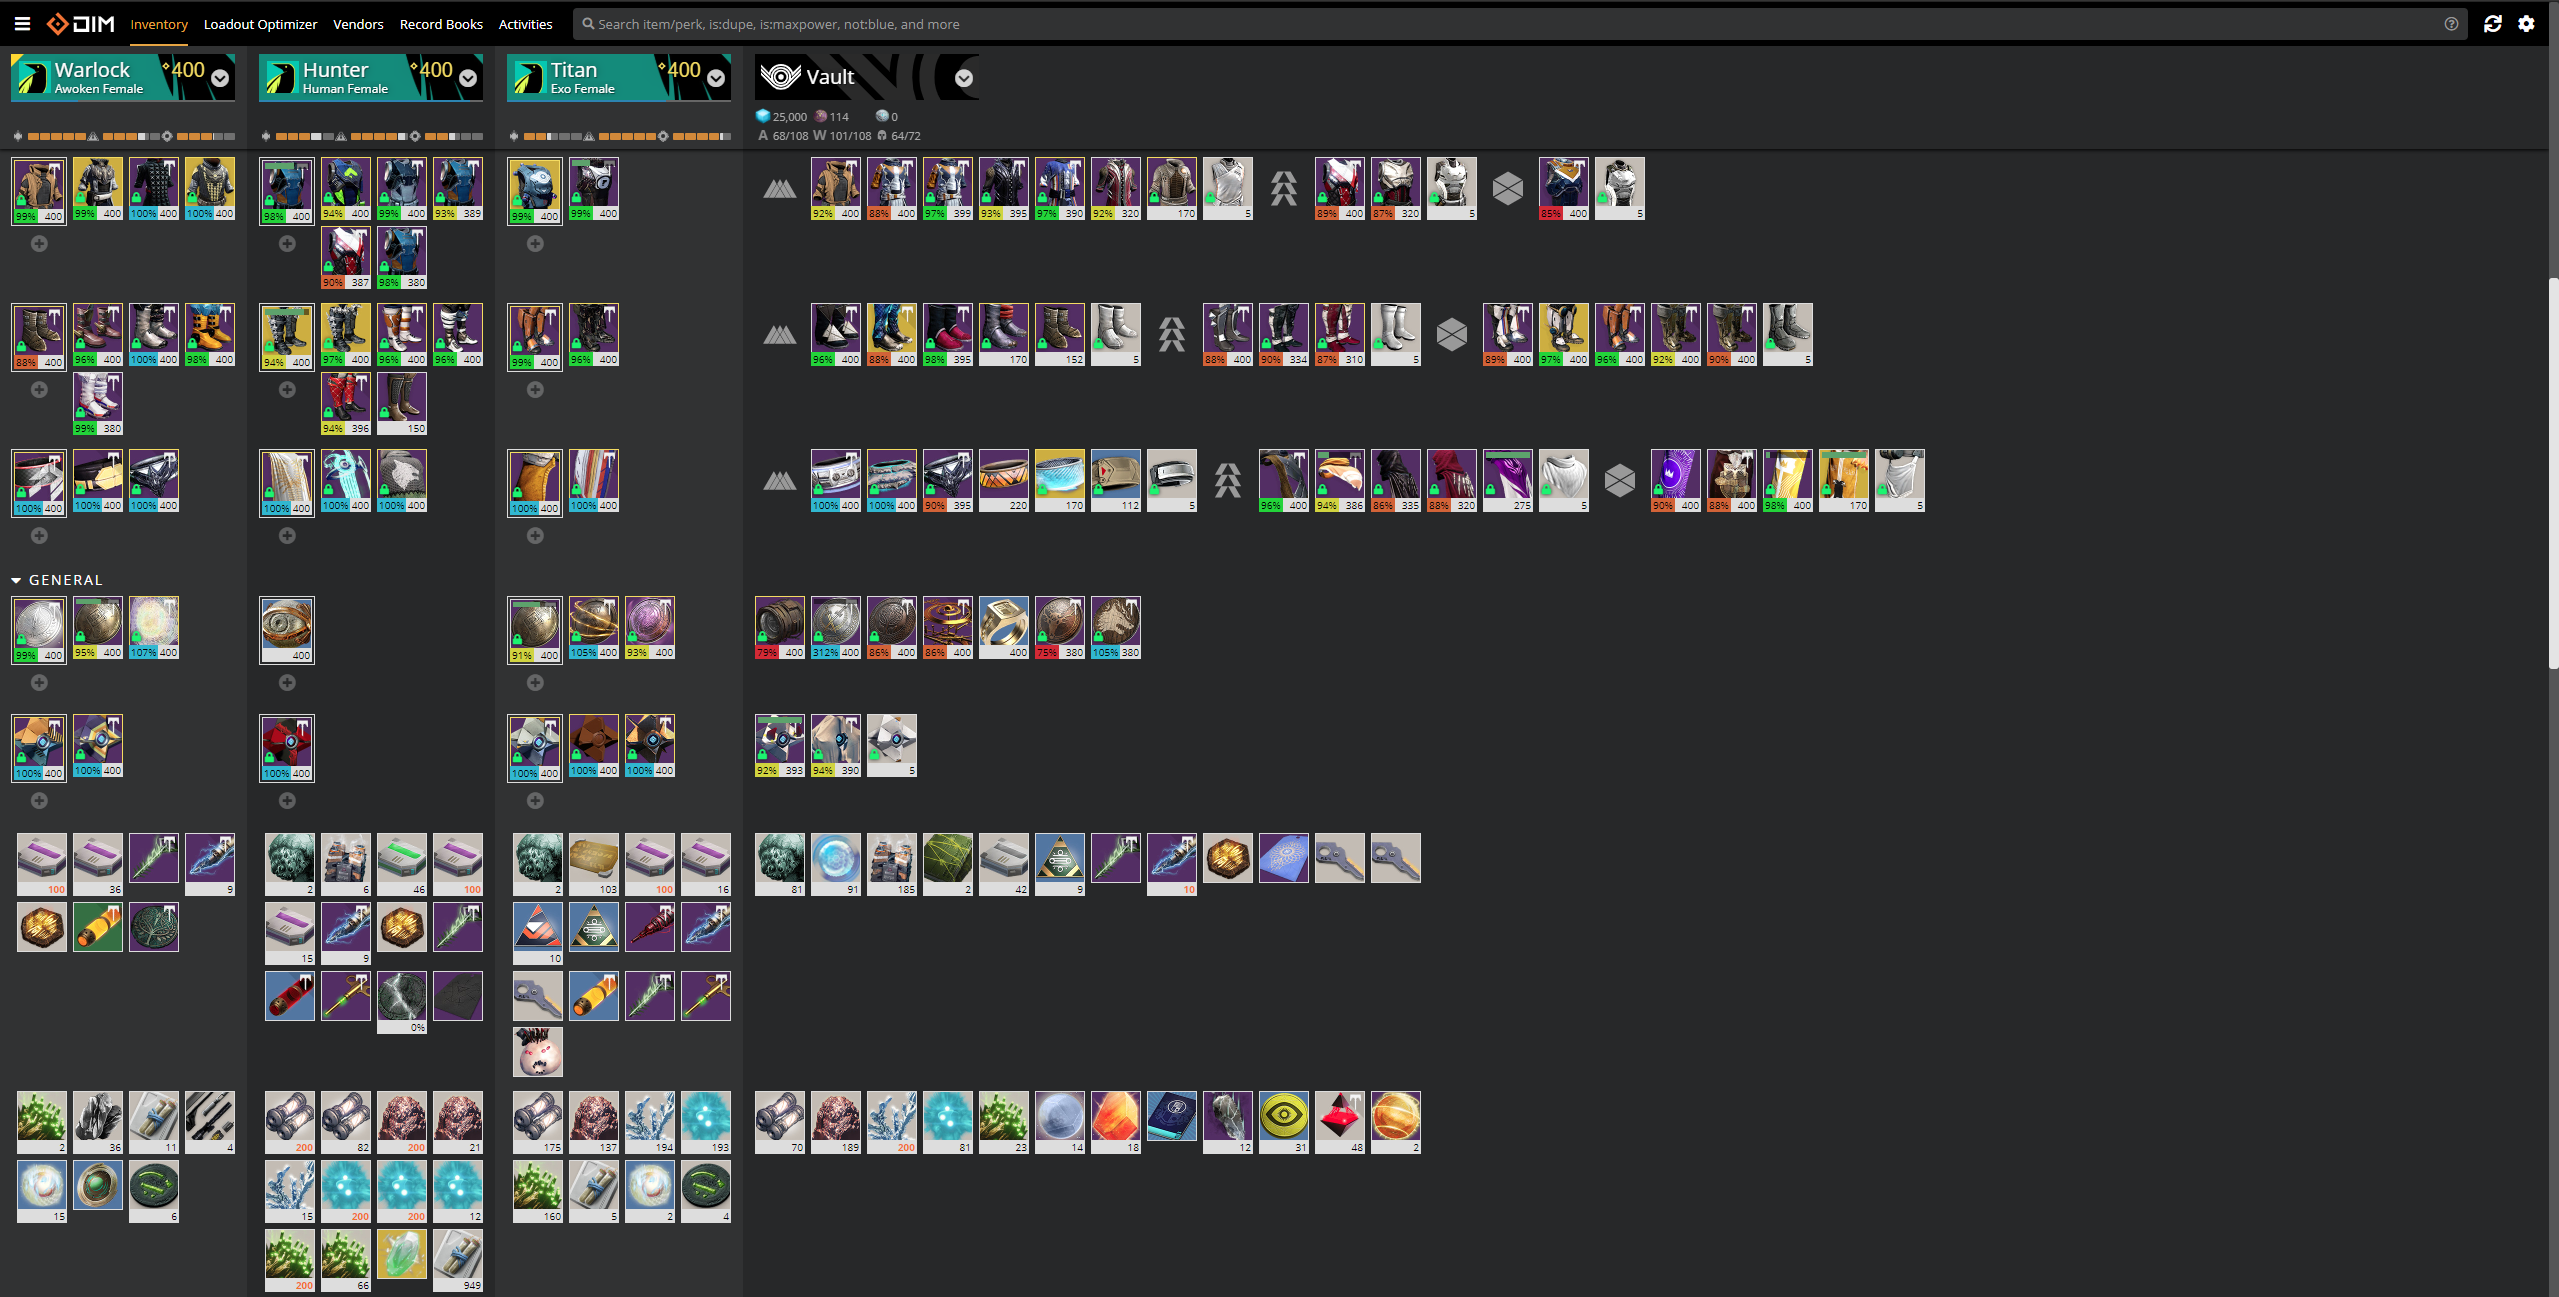Image resolution: width=2559 pixels, height=1297 pixels.
Task: Select Titan's white monster mask item
Action: 538,1052
